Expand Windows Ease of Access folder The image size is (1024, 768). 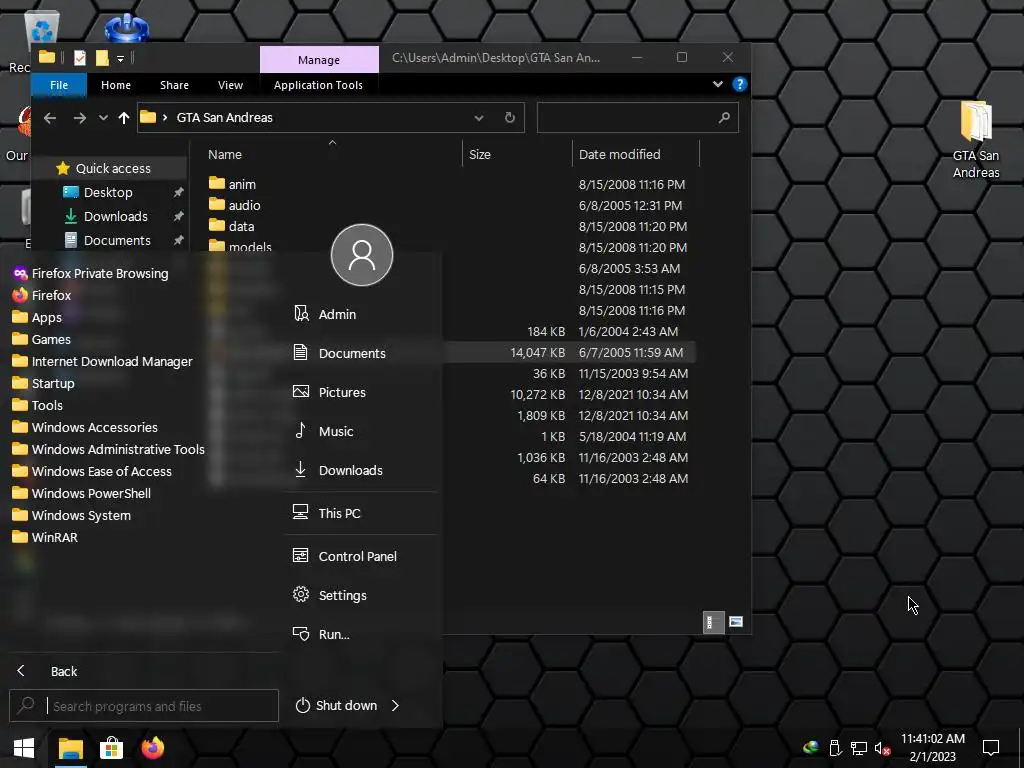(92, 472)
